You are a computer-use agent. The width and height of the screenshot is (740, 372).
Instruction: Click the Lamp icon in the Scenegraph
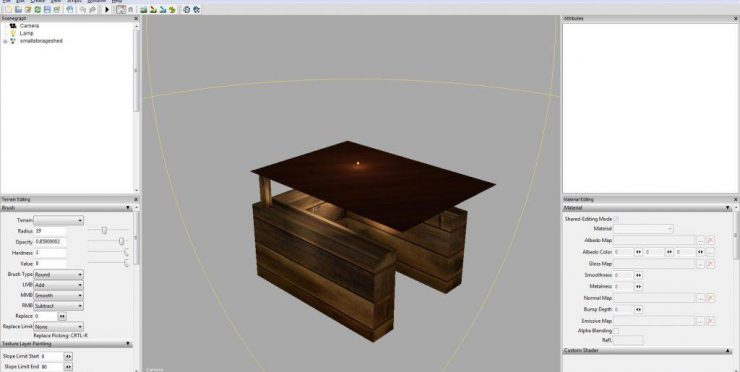(13, 34)
